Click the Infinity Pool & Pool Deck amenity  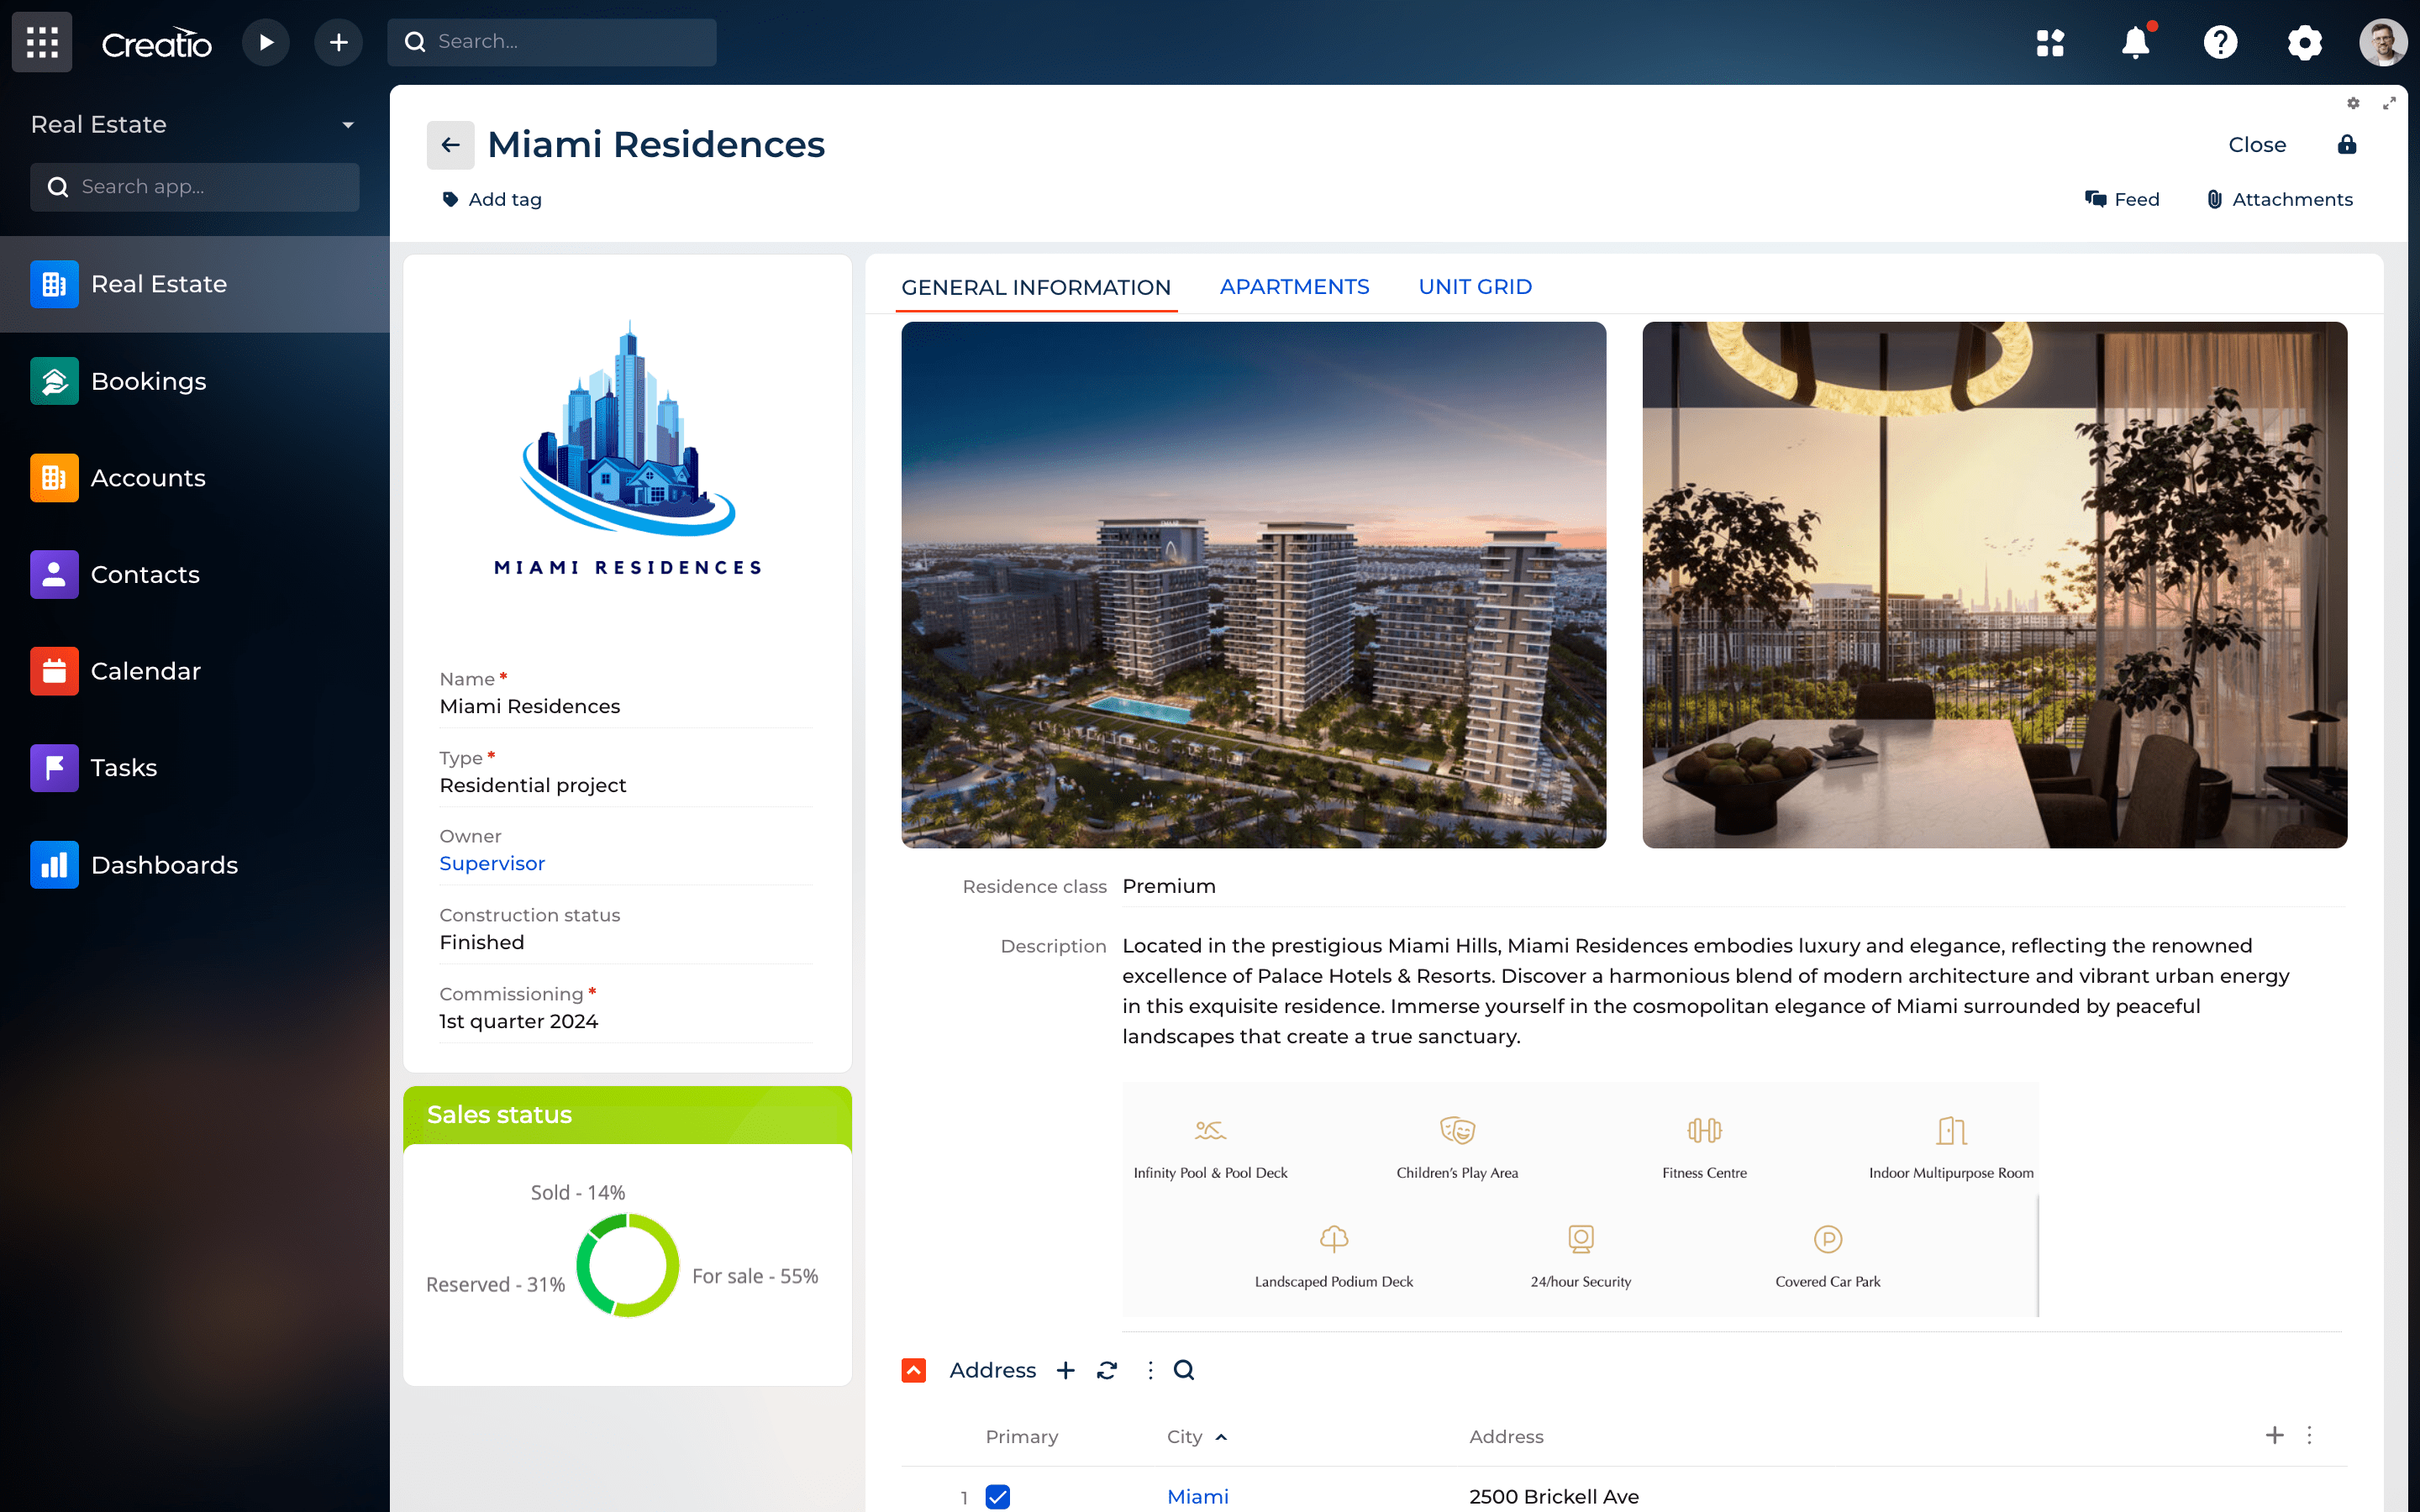pos(1210,1147)
